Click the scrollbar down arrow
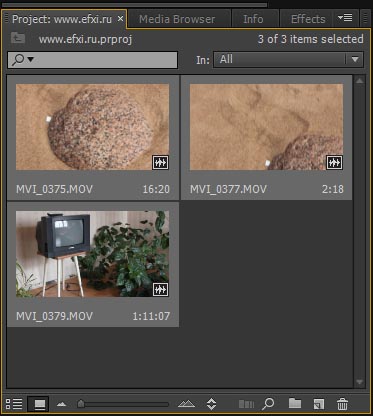373x416 pixels. [359, 382]
